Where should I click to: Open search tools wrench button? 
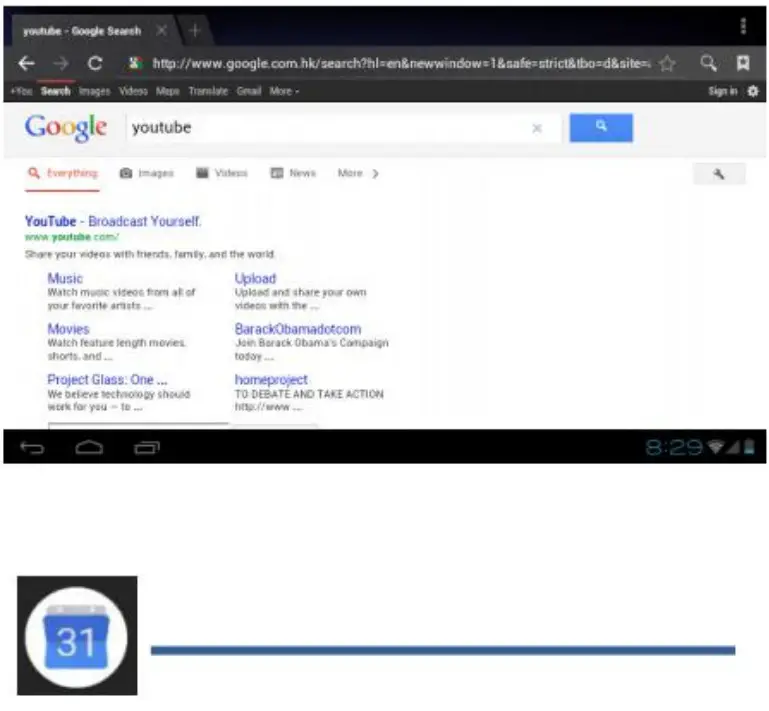(719, 174)
